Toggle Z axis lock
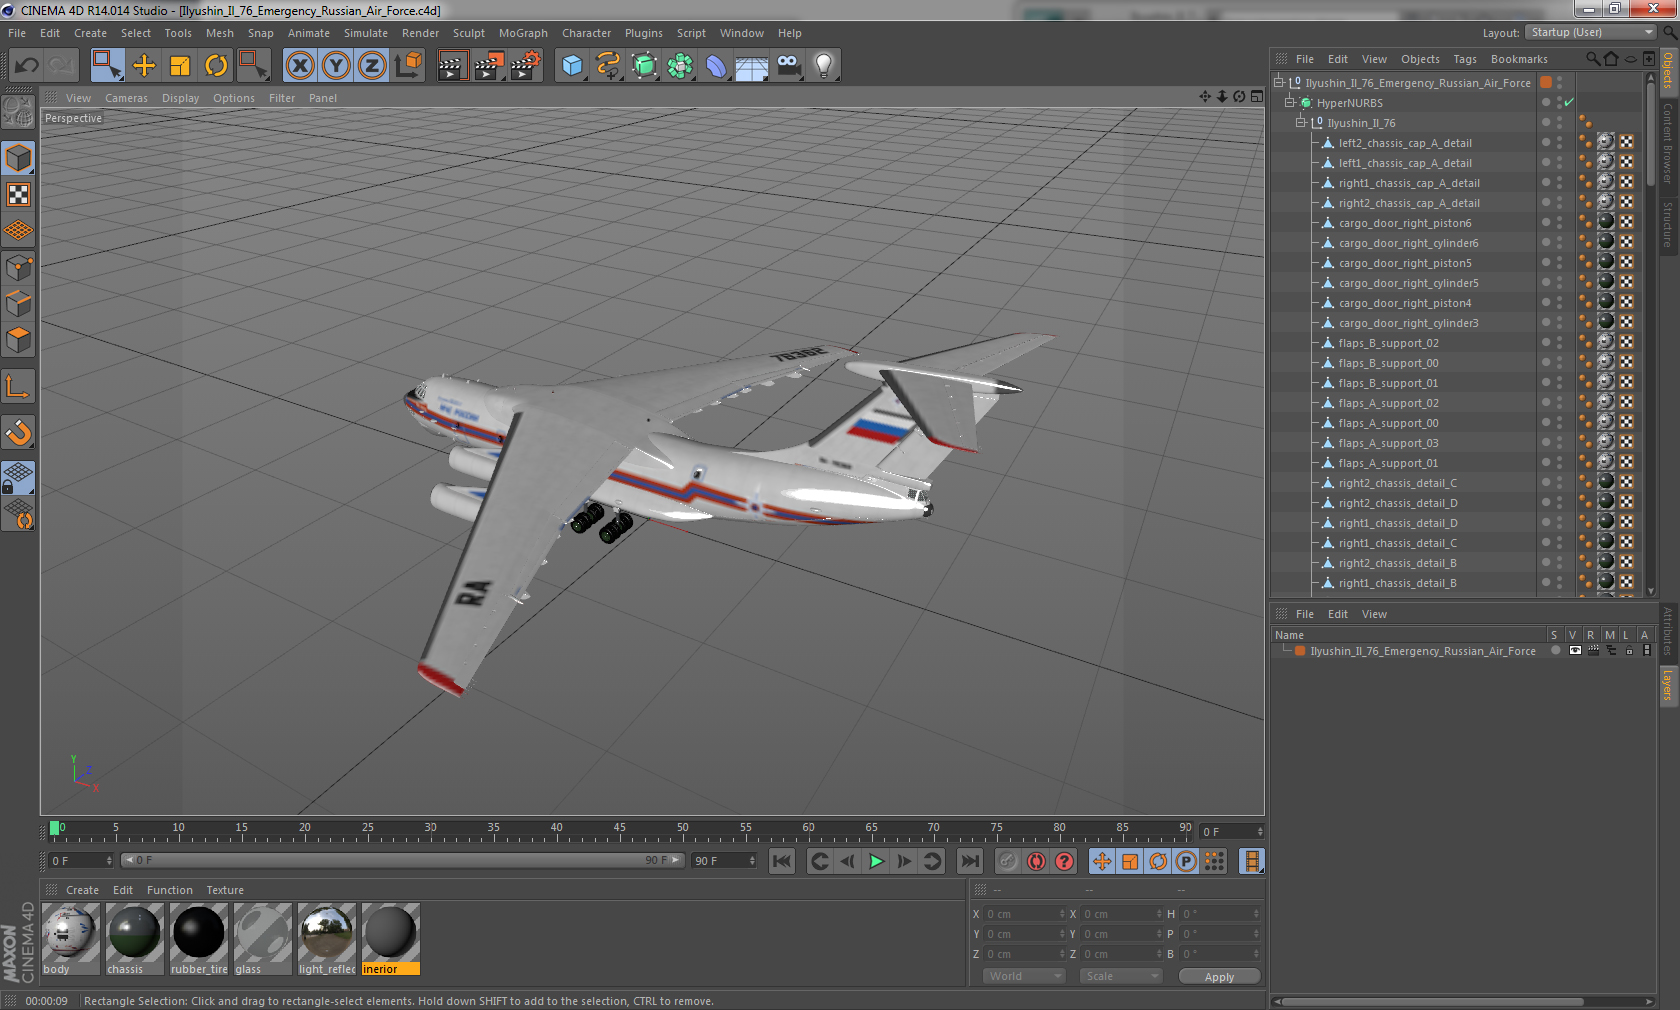Viewport: 1680px width, 1010px height. (372, 66)
